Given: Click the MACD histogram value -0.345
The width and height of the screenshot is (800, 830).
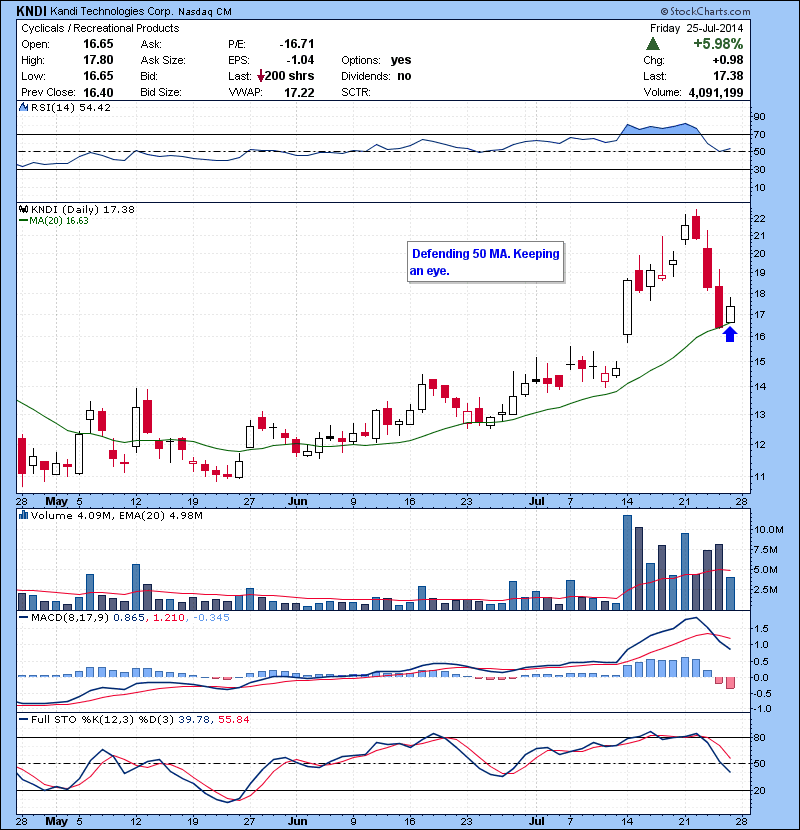Looking at the screenshot, I should pyautogui.click(x=211, y=617).
